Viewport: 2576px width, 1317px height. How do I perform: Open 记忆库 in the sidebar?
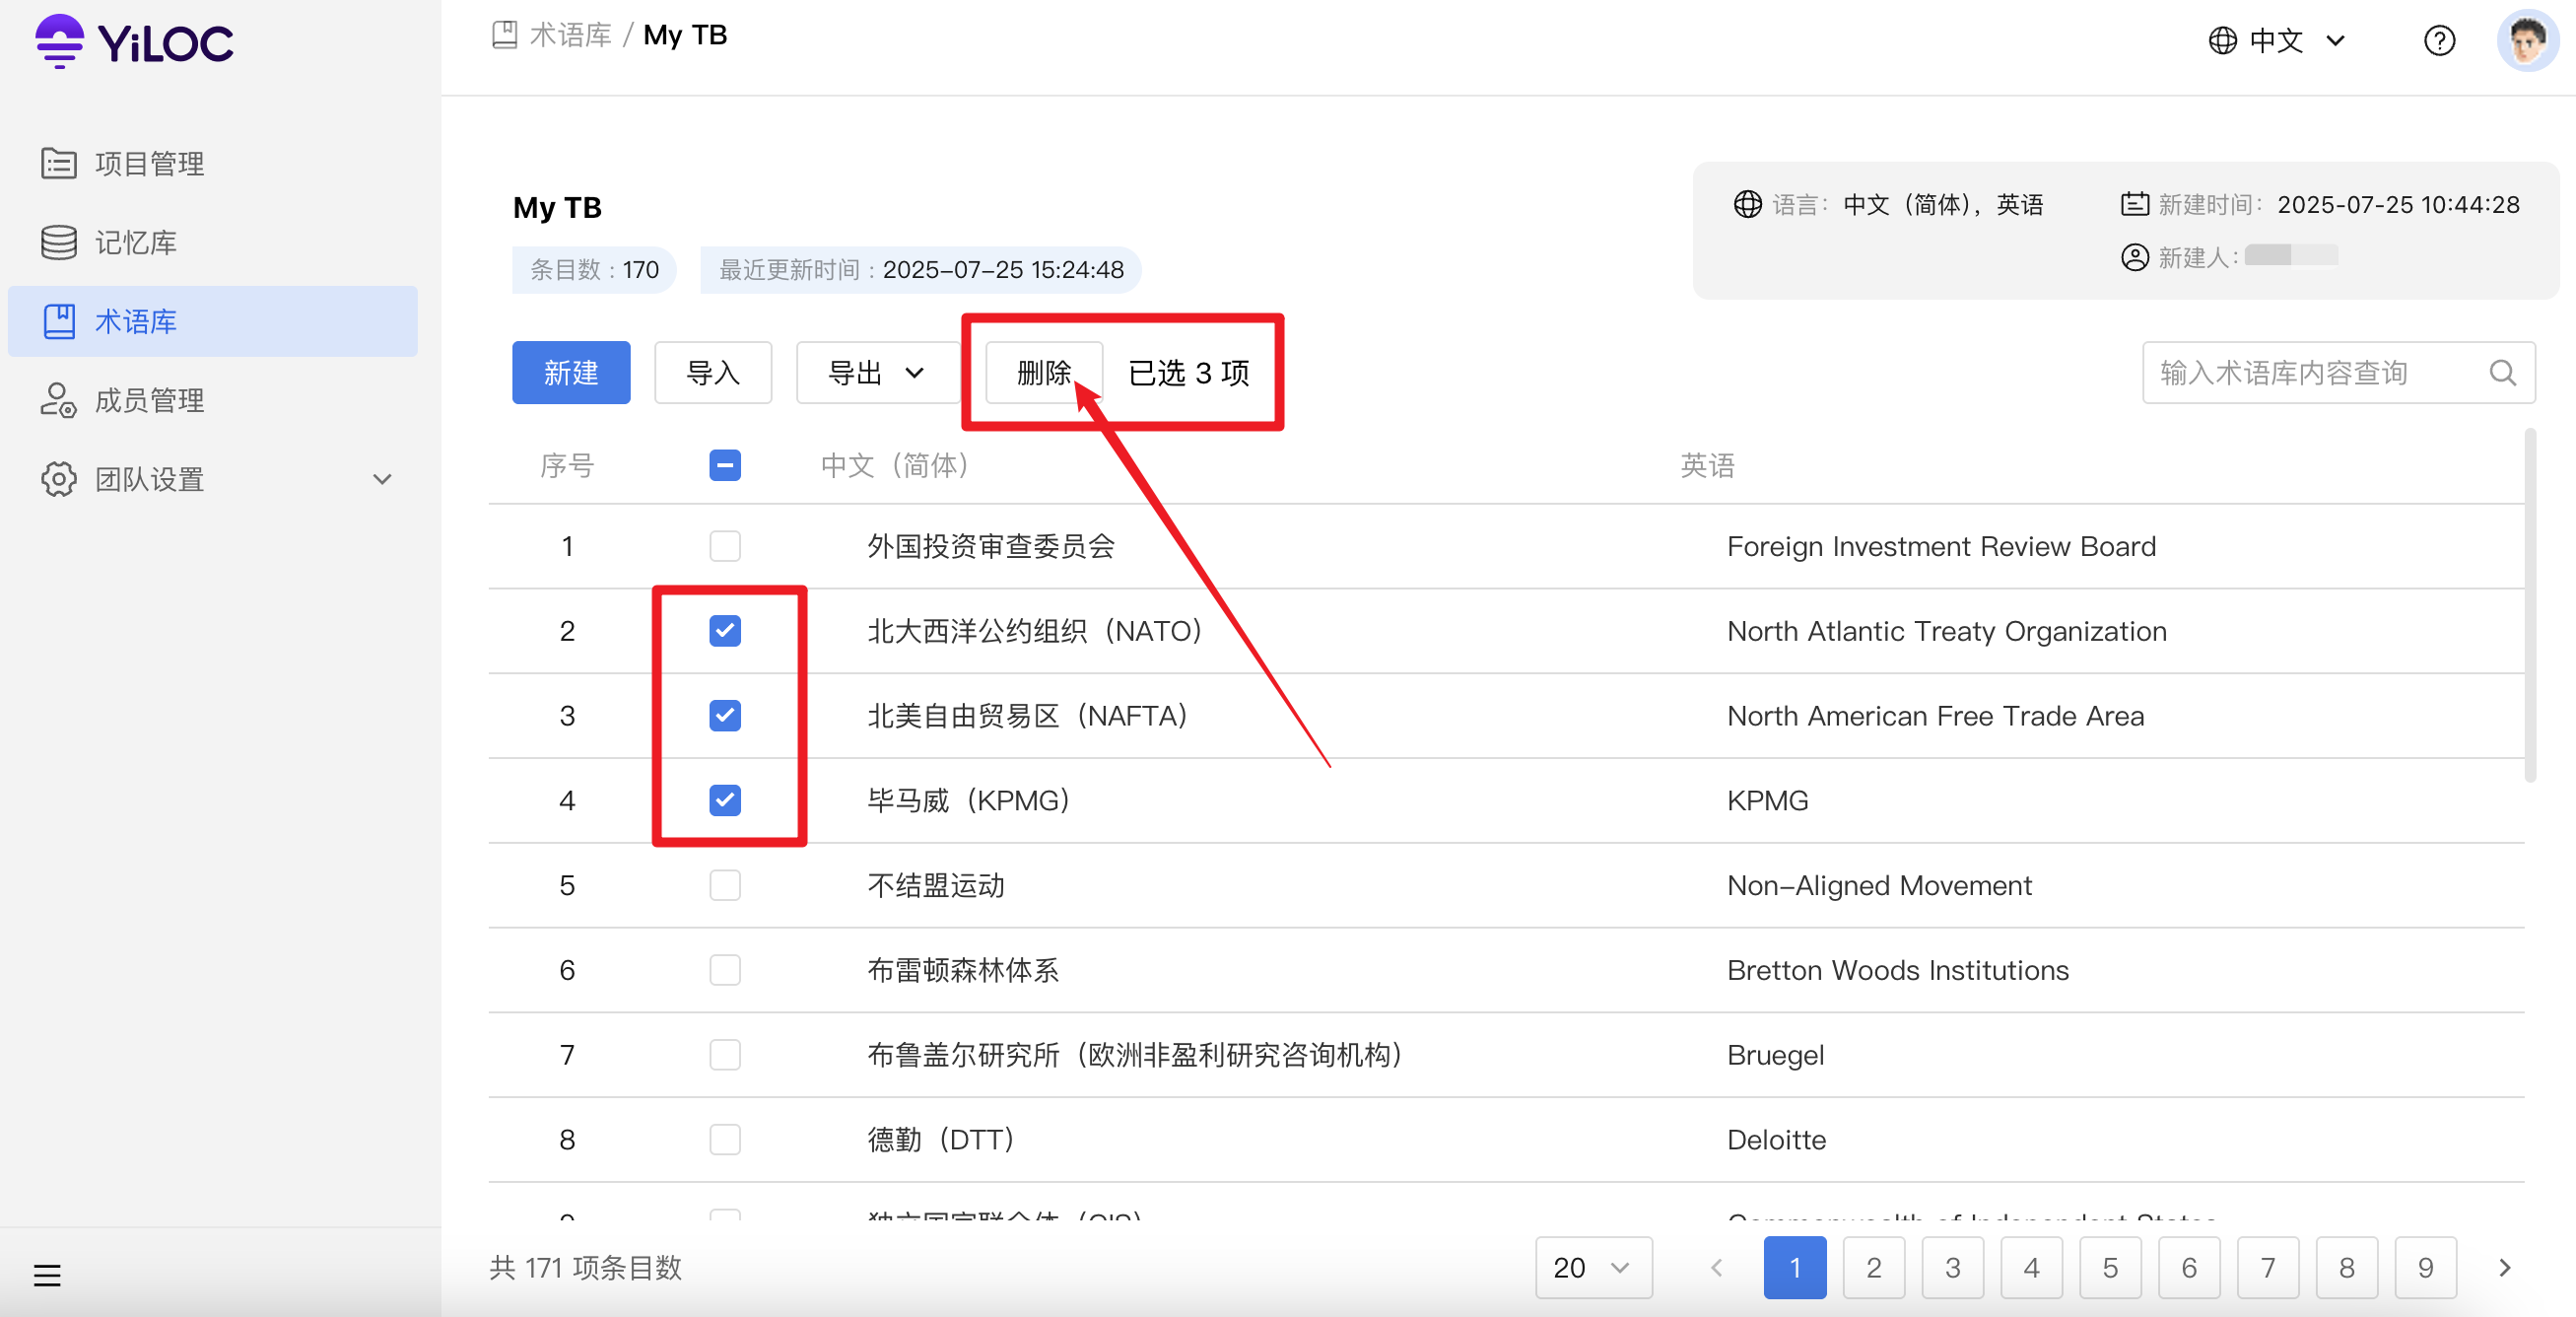pyautogui.click(x=213, y=242)
